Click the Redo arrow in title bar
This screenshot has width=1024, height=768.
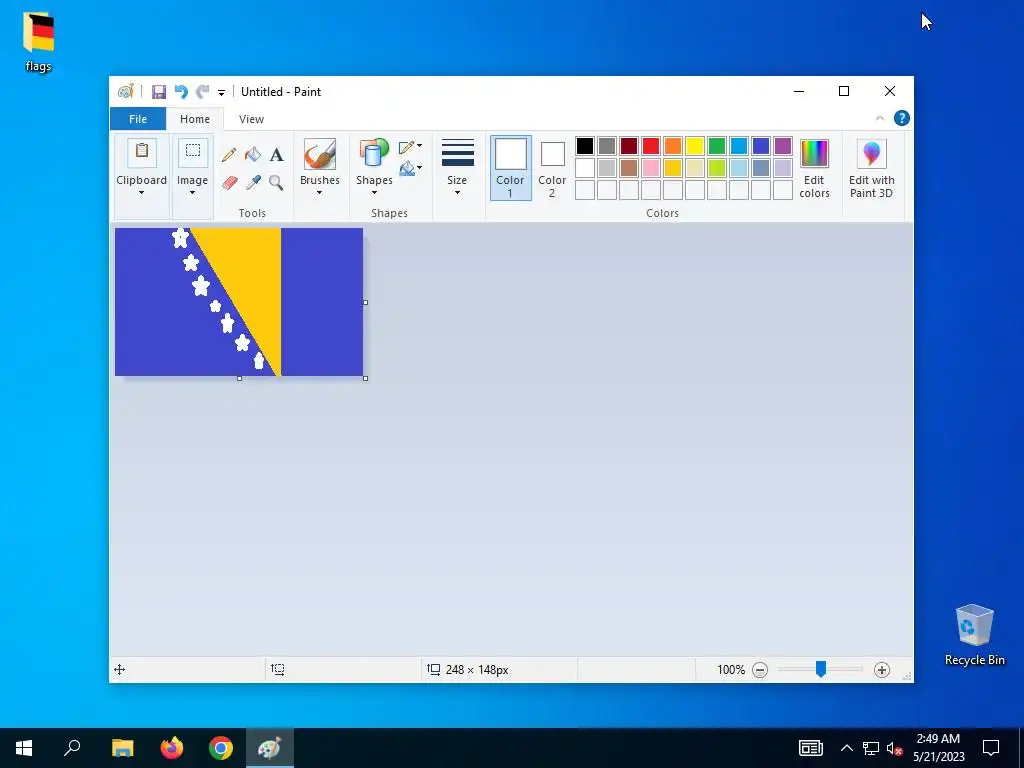coord(203,92)
